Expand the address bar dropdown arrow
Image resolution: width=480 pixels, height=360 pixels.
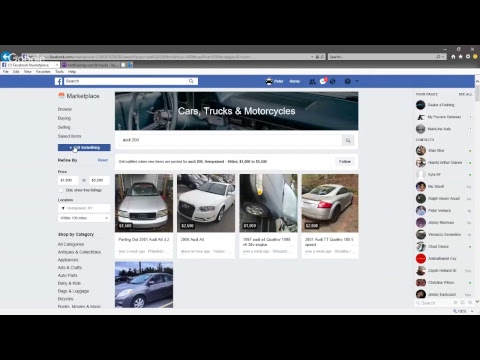click(312, 57)
